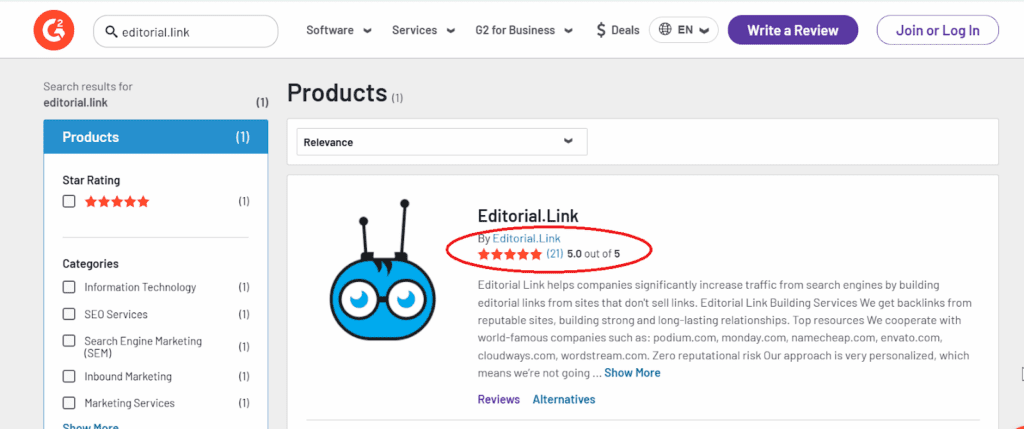Focus the editorial.link search field

coord(185,31)
